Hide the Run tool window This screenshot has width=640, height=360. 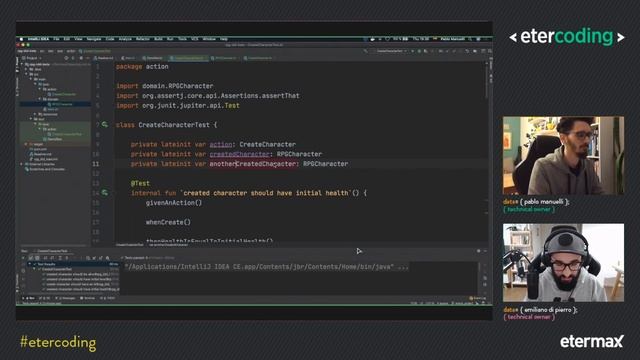coord(485,251)
